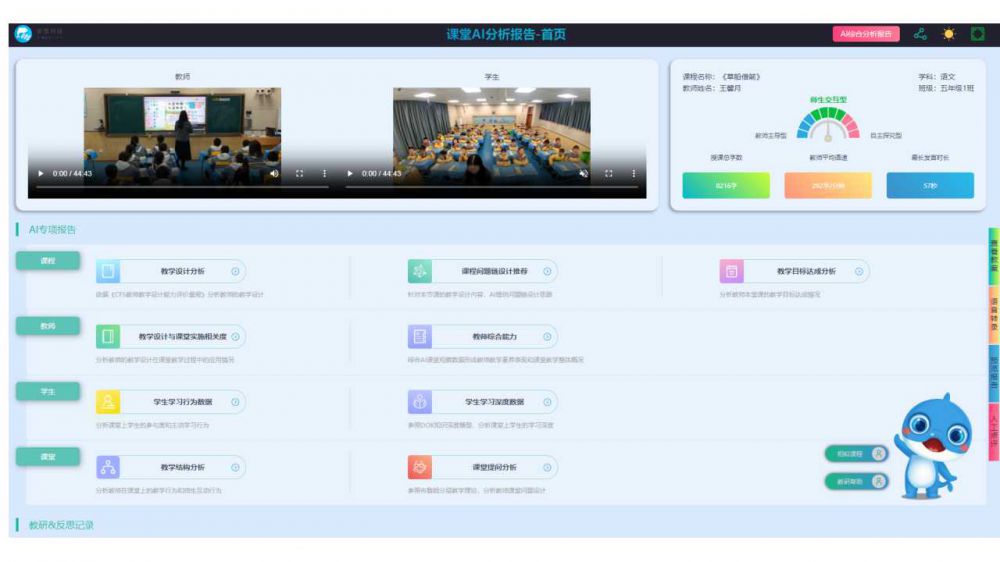Open the AI综合分析报告 button
The height and width of the screenshot is (562, 1000).
tap(865, 34)
